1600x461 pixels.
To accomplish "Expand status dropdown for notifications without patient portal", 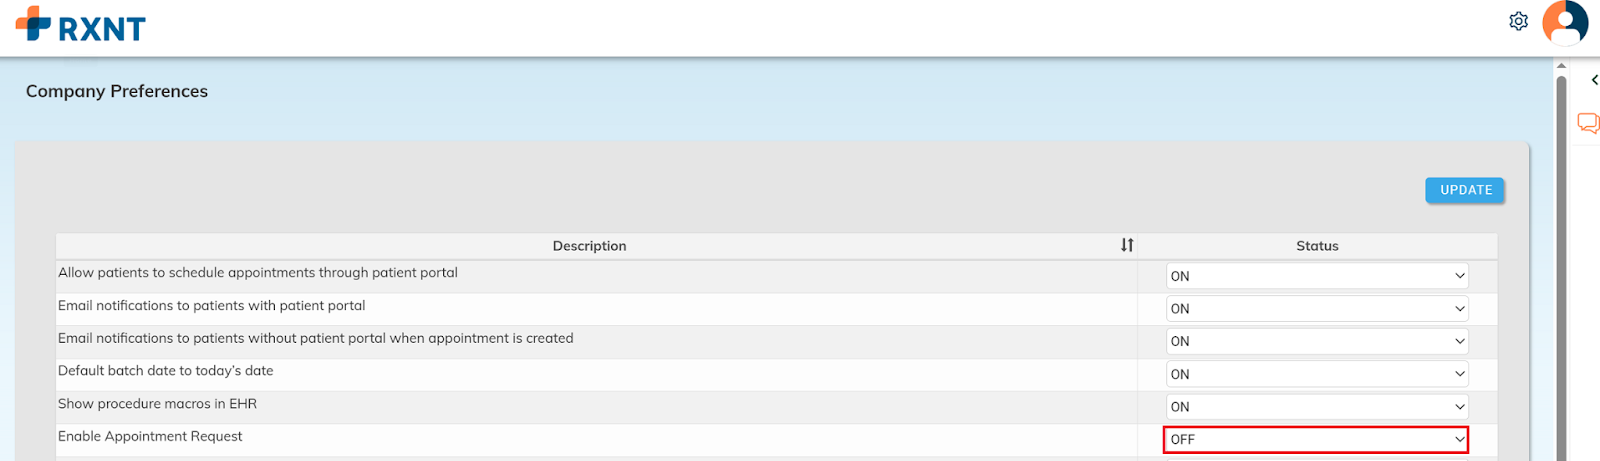I will (1316, 341).
